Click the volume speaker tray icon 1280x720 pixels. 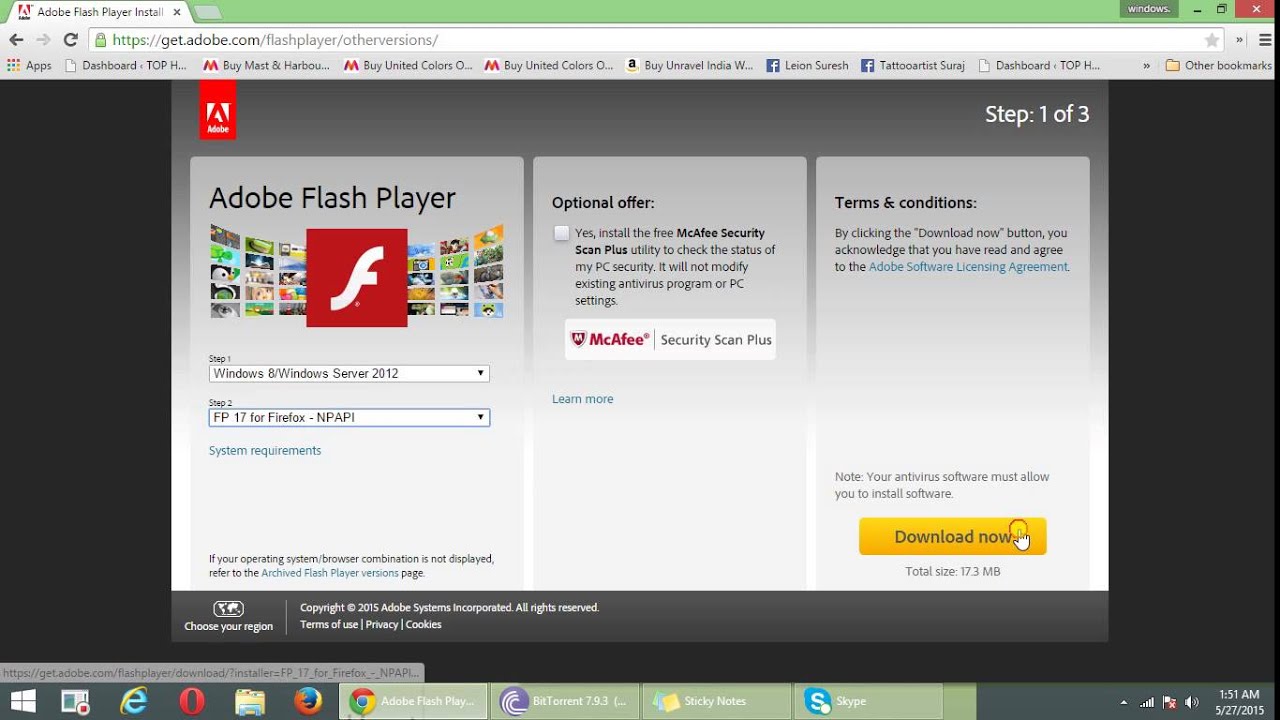point(1191,702)
